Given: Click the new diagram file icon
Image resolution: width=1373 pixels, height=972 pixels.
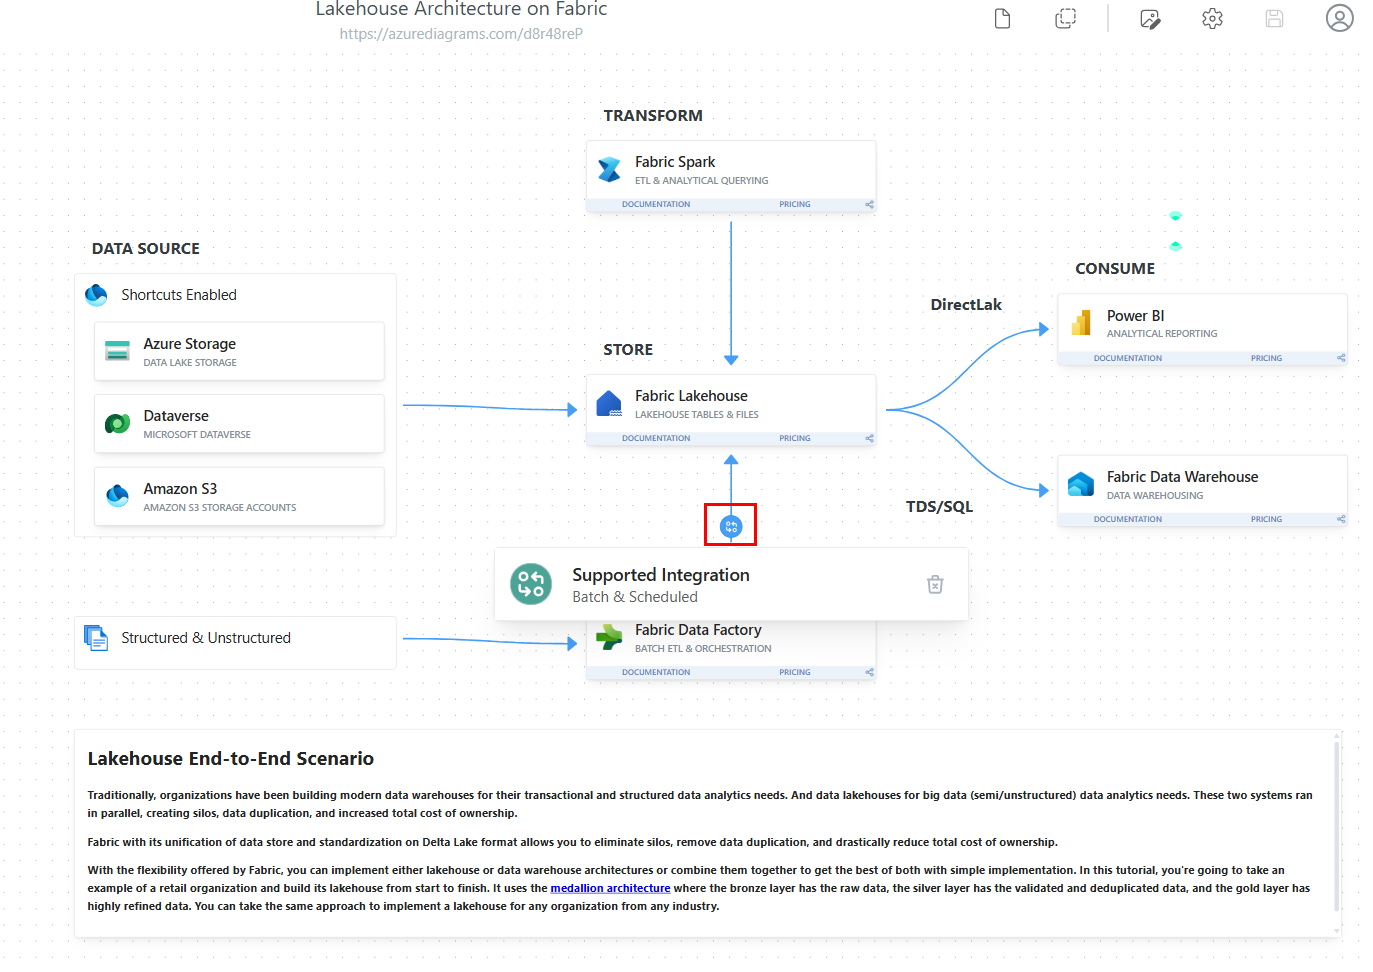Looking at the screenshot, I should click(1002, 19).
